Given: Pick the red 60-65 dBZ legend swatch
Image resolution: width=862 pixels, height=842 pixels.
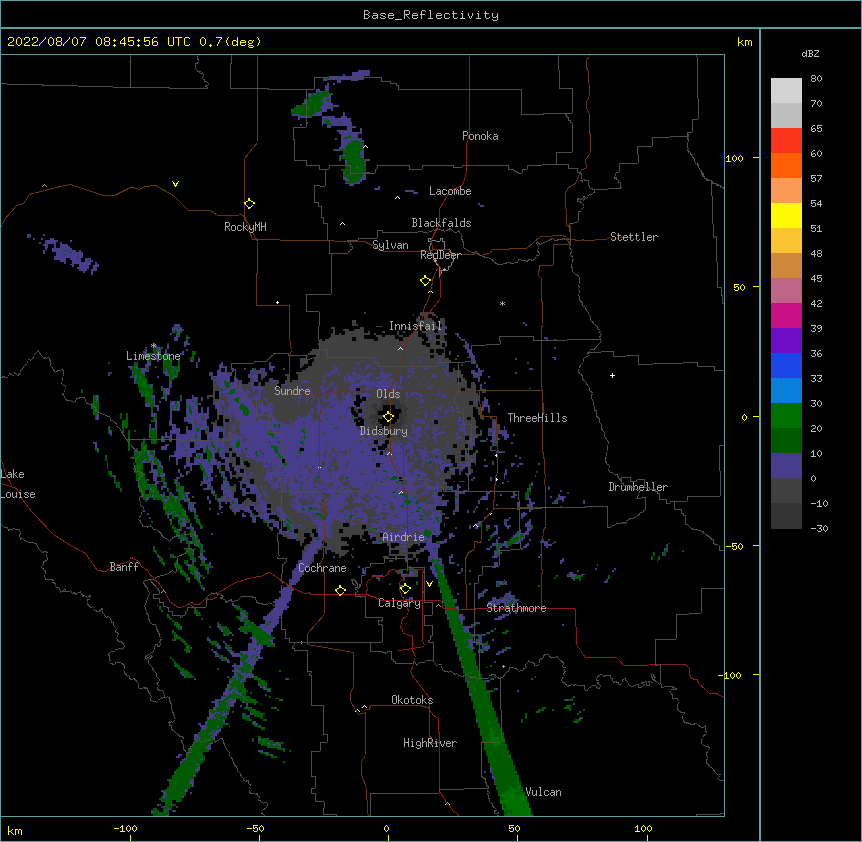Looking at the screenshot, I should pyautogui.click(x=786, y=141).
